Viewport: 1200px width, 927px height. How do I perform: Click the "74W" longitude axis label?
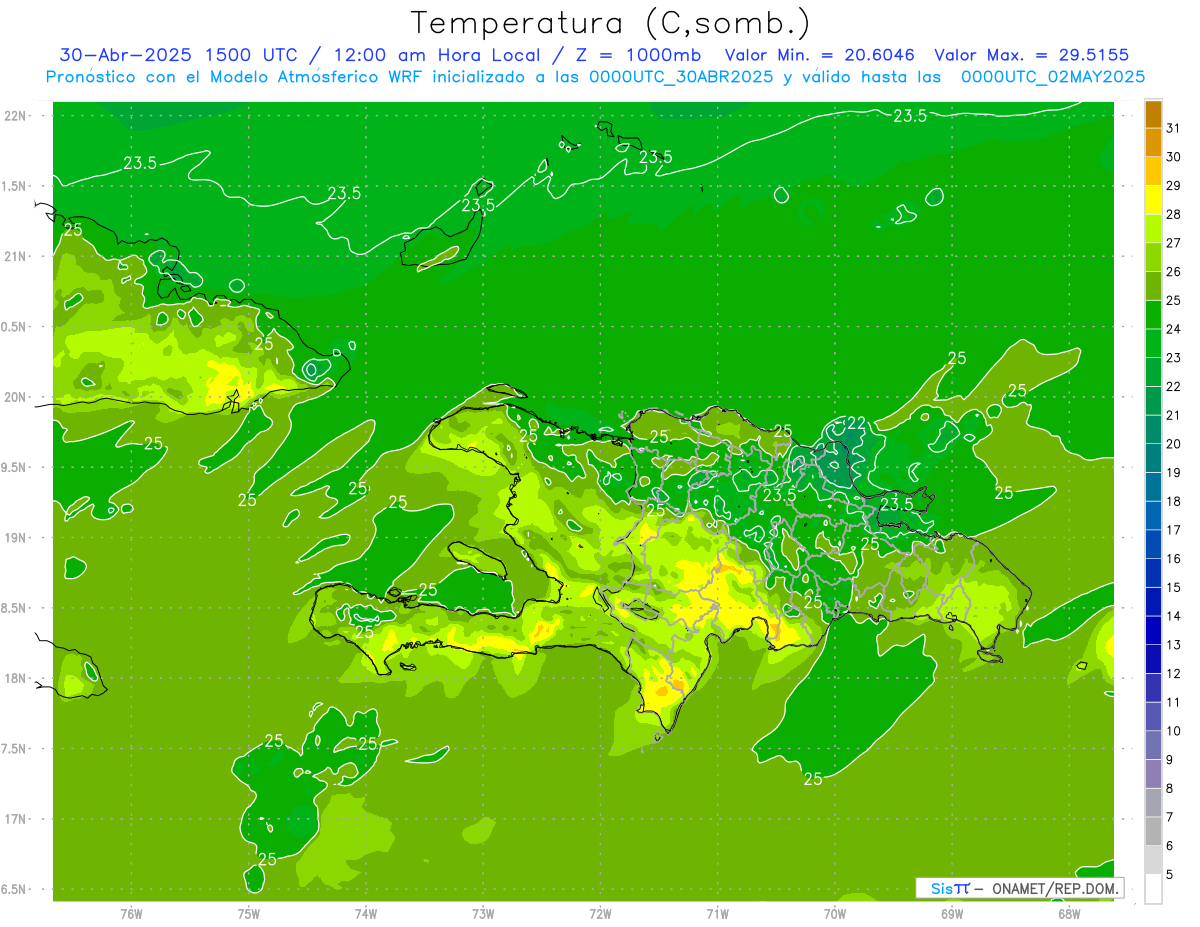(366, 914)
